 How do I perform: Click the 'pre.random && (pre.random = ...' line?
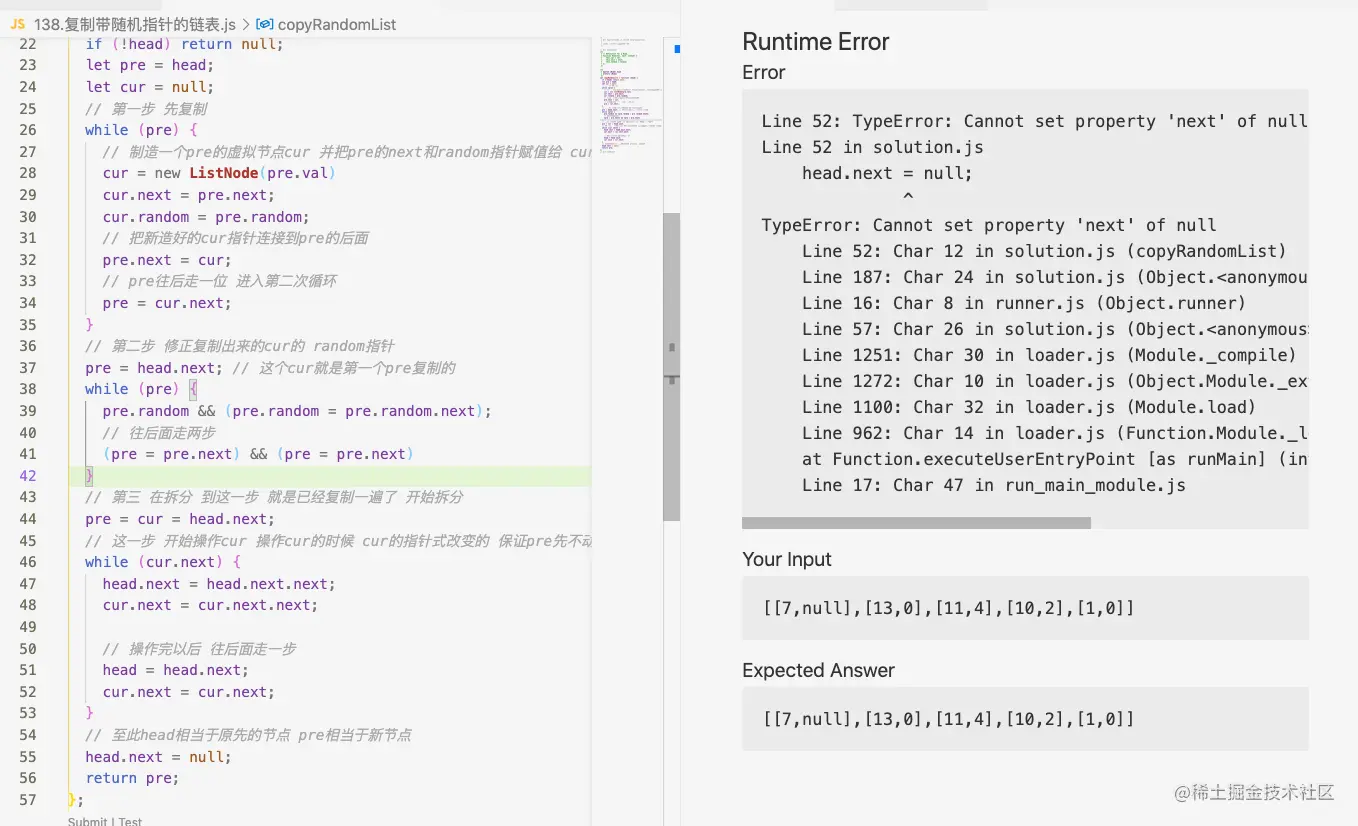click(x=297, y=411)
